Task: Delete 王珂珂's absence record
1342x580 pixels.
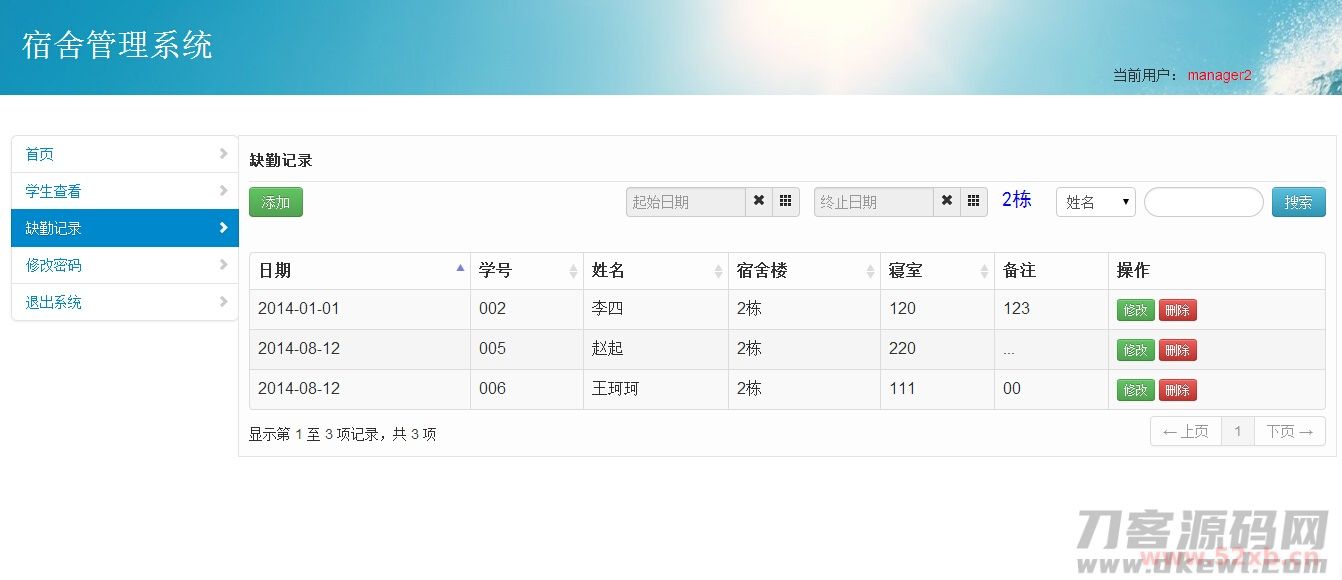Action: [x=1177, y=390]
